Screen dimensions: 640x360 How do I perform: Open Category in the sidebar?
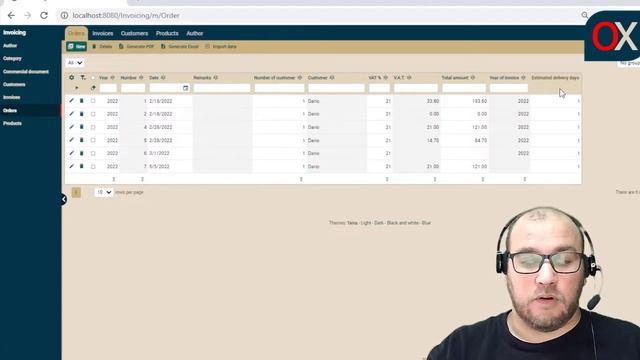12,58
